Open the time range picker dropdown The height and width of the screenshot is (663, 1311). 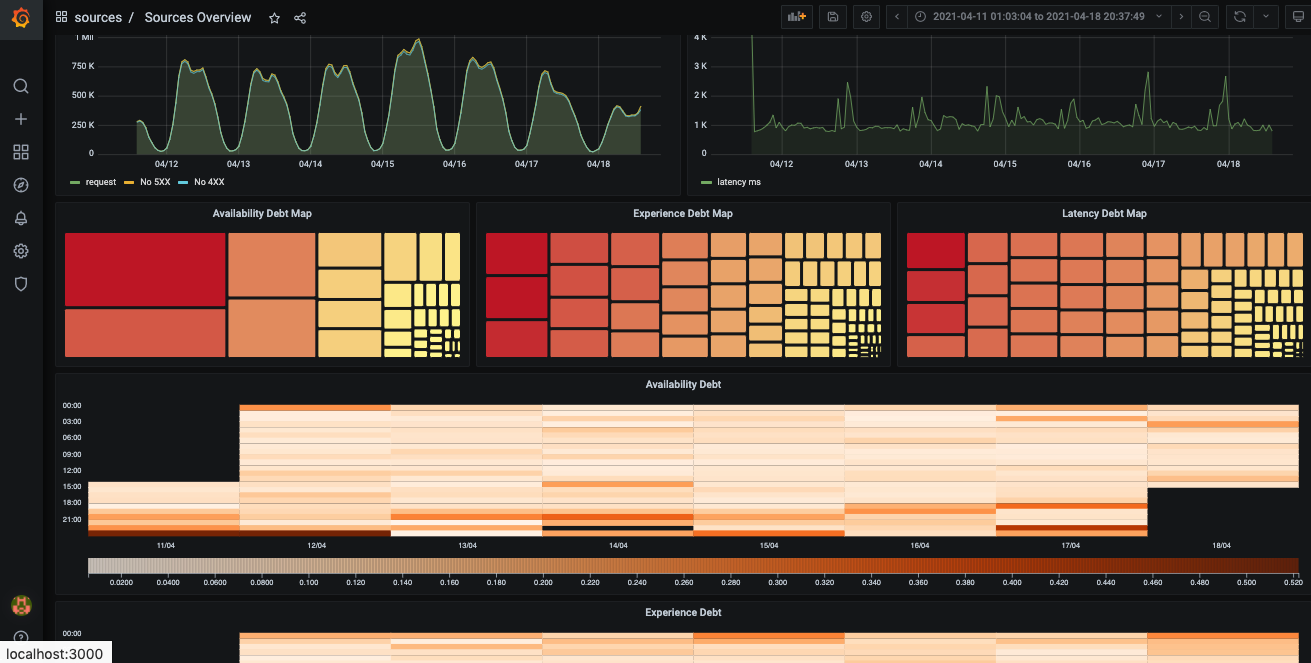pyautogui.click(x=1040, y=17)
